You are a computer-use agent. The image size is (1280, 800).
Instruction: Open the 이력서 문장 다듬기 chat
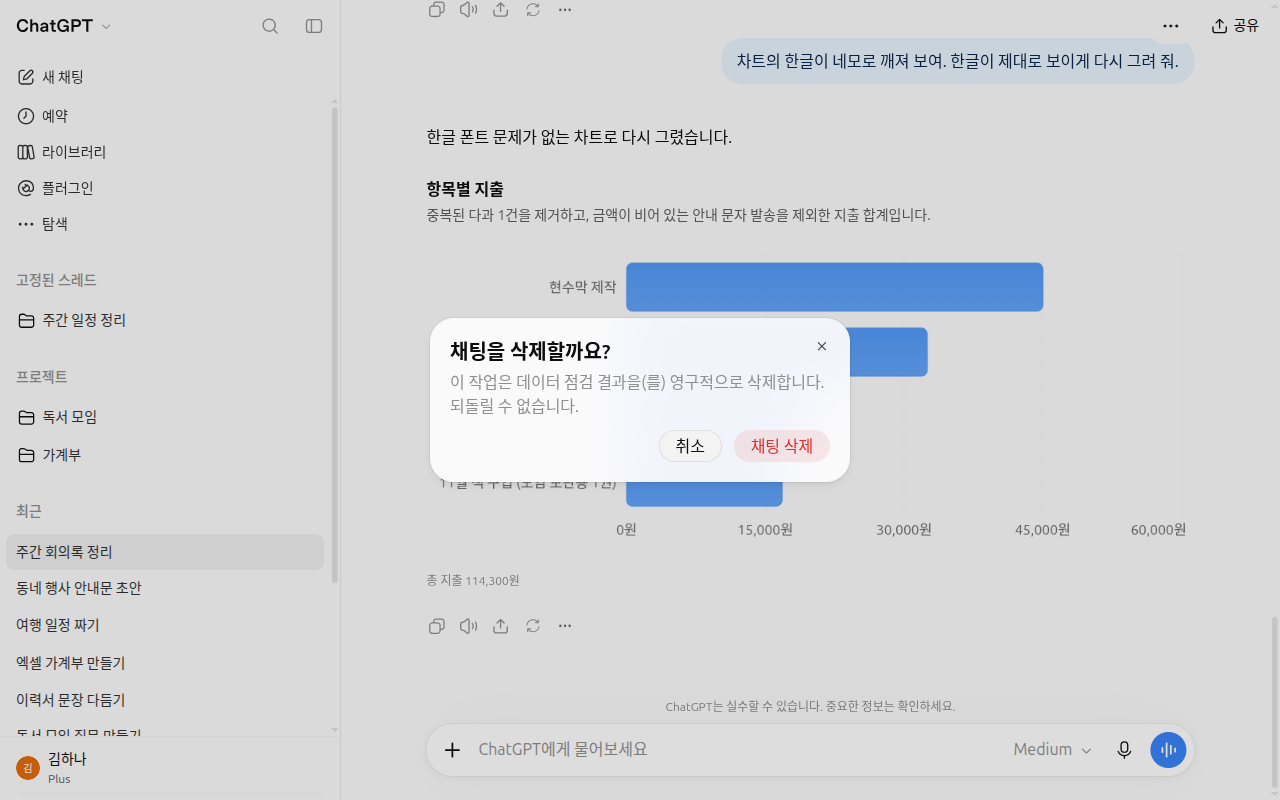click(165, 700)
